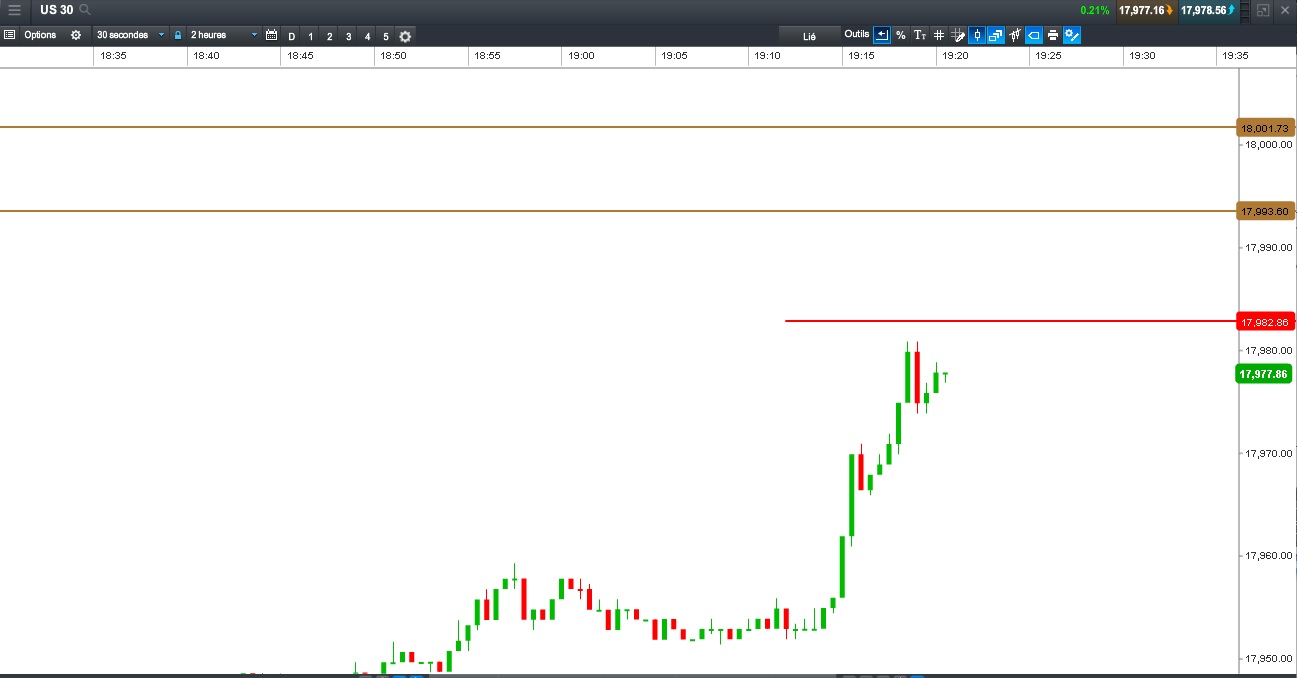Screen dimensions: 1297x678
Task: Select the 18,001.73 price level label
Action: [1266, 128]
